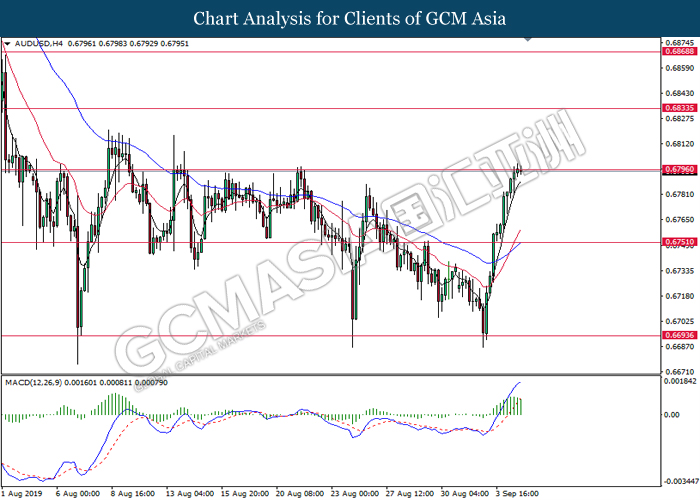The image size is (700, 500).
Task: Click the 0.68688 resistance price tag
Action: pos(680,52)
